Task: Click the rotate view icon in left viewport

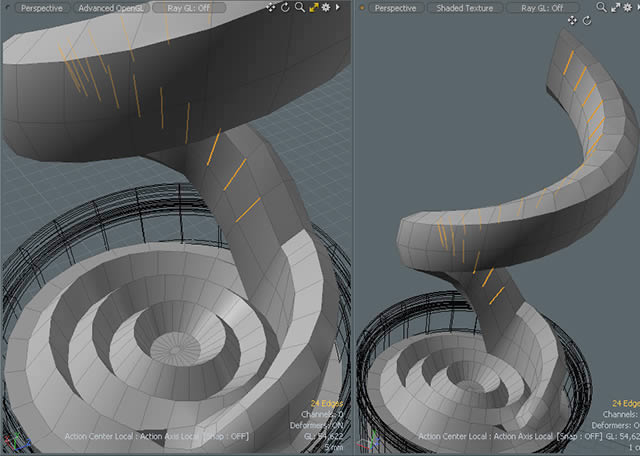Action: [x=285, y=7]
